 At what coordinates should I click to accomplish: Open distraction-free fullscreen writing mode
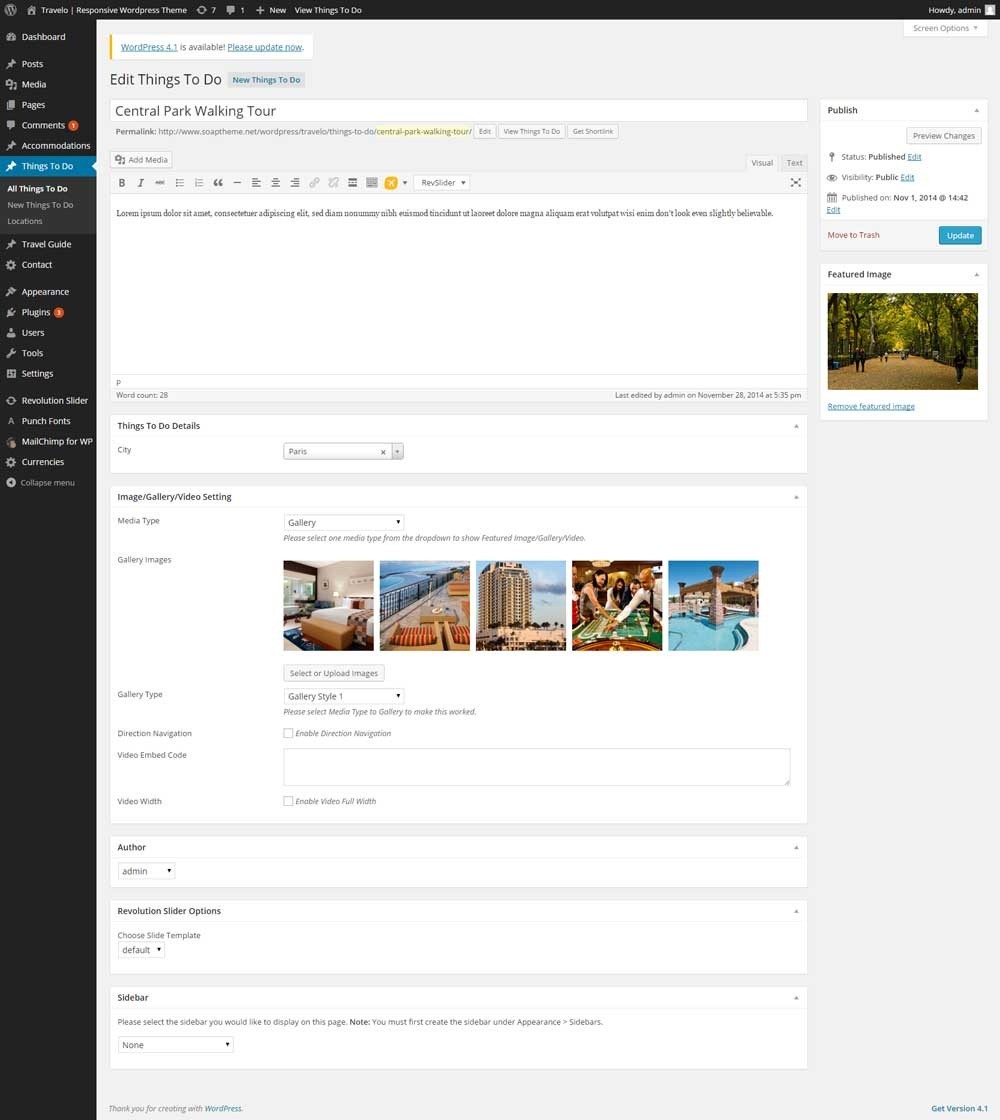(x=795, y=183)
